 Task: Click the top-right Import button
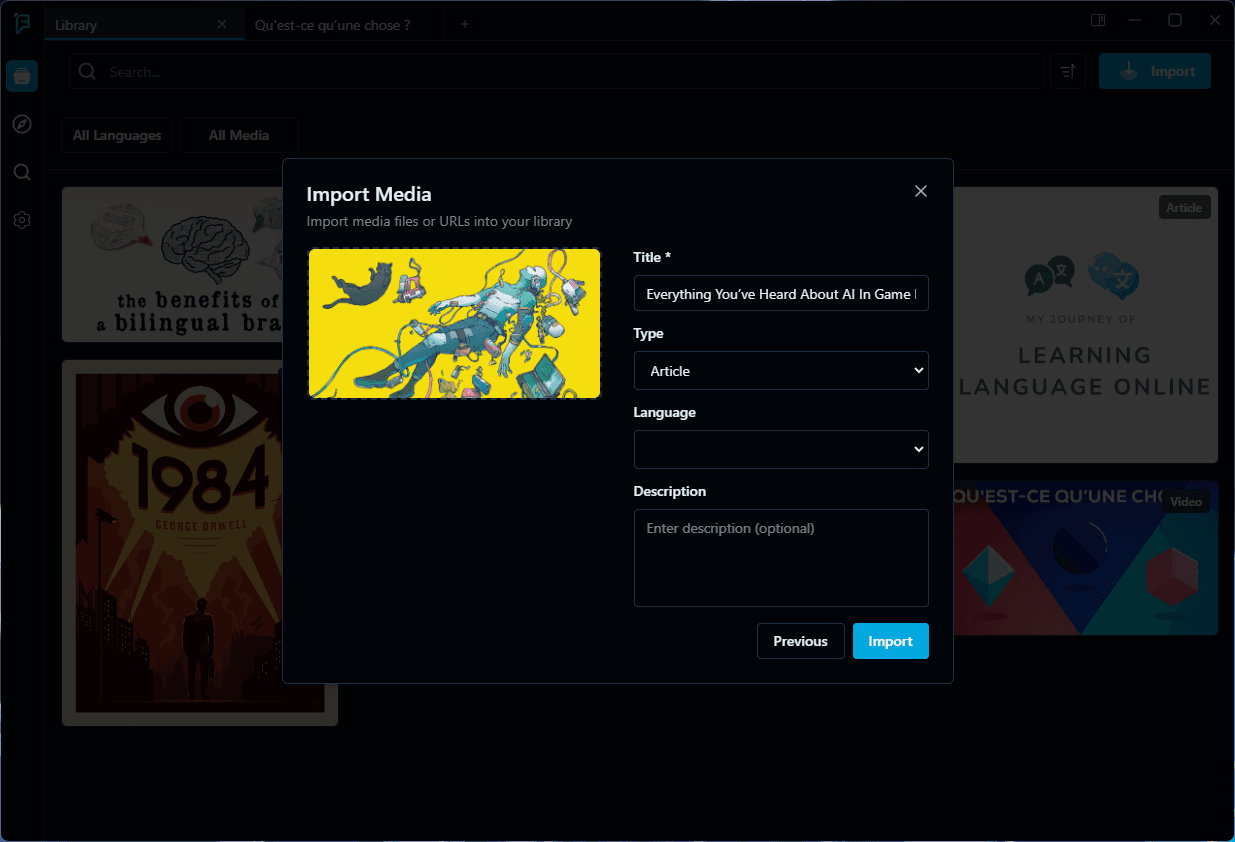click(x=1155, y=72)
